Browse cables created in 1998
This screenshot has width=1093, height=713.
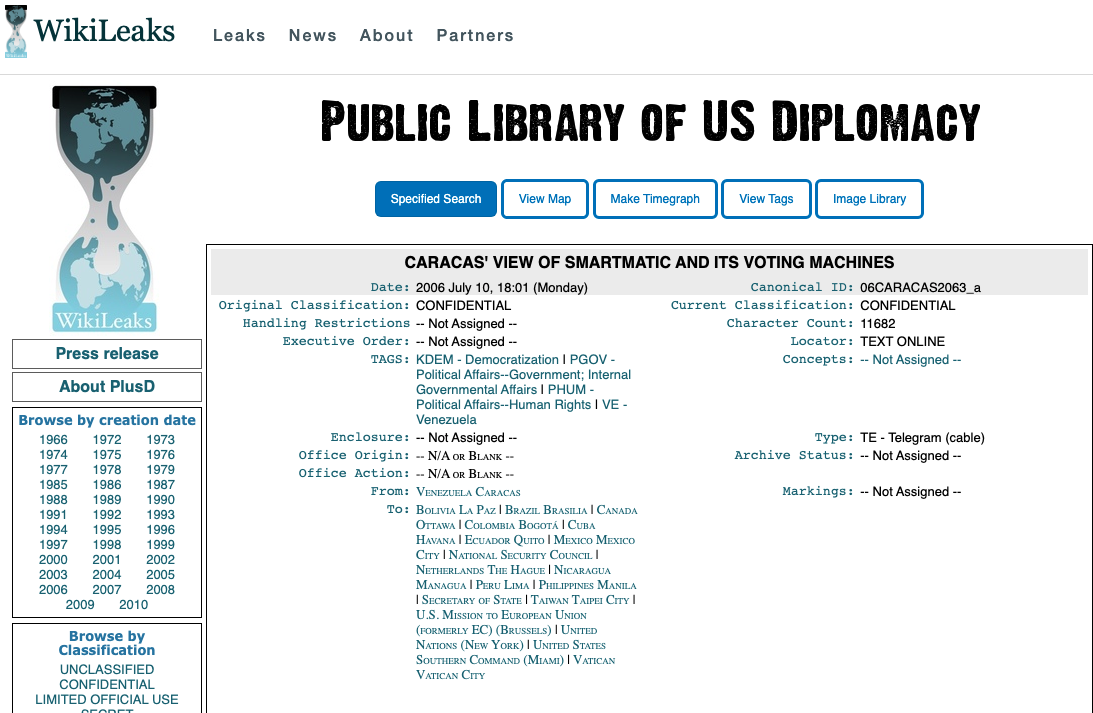[x=107, y=544]
